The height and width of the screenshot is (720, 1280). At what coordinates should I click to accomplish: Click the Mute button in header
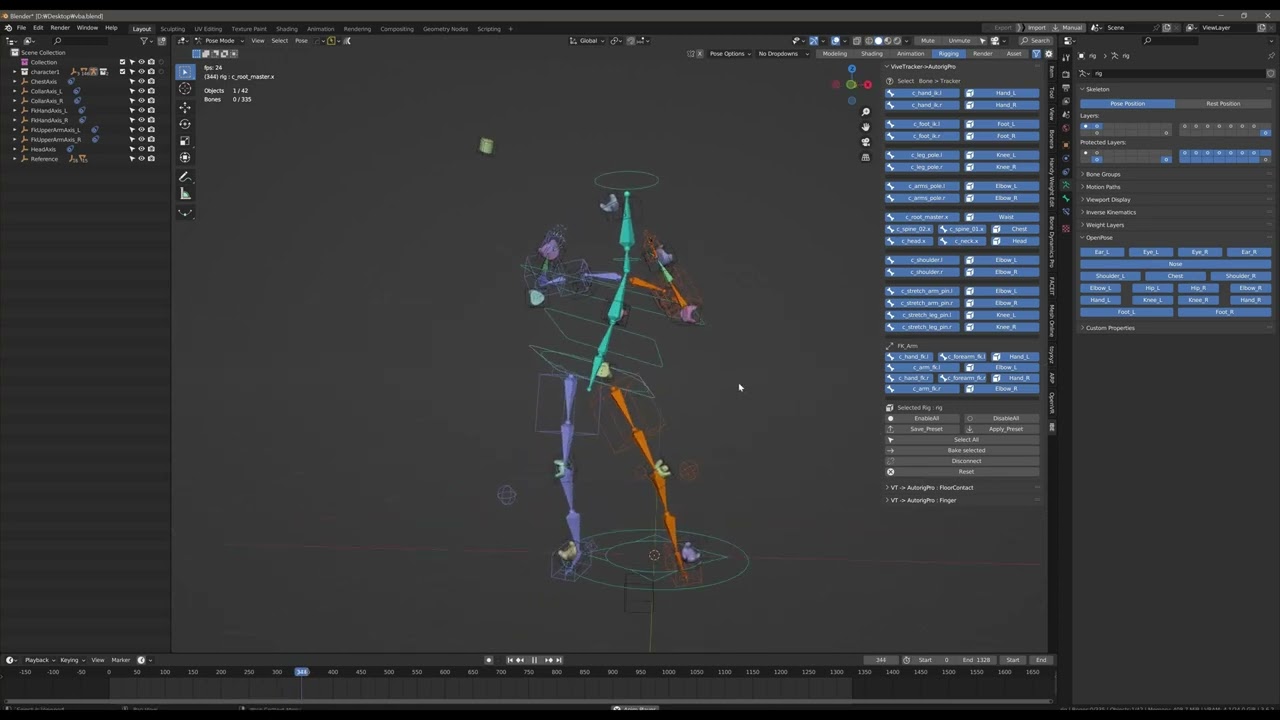(x=928, y=41)
